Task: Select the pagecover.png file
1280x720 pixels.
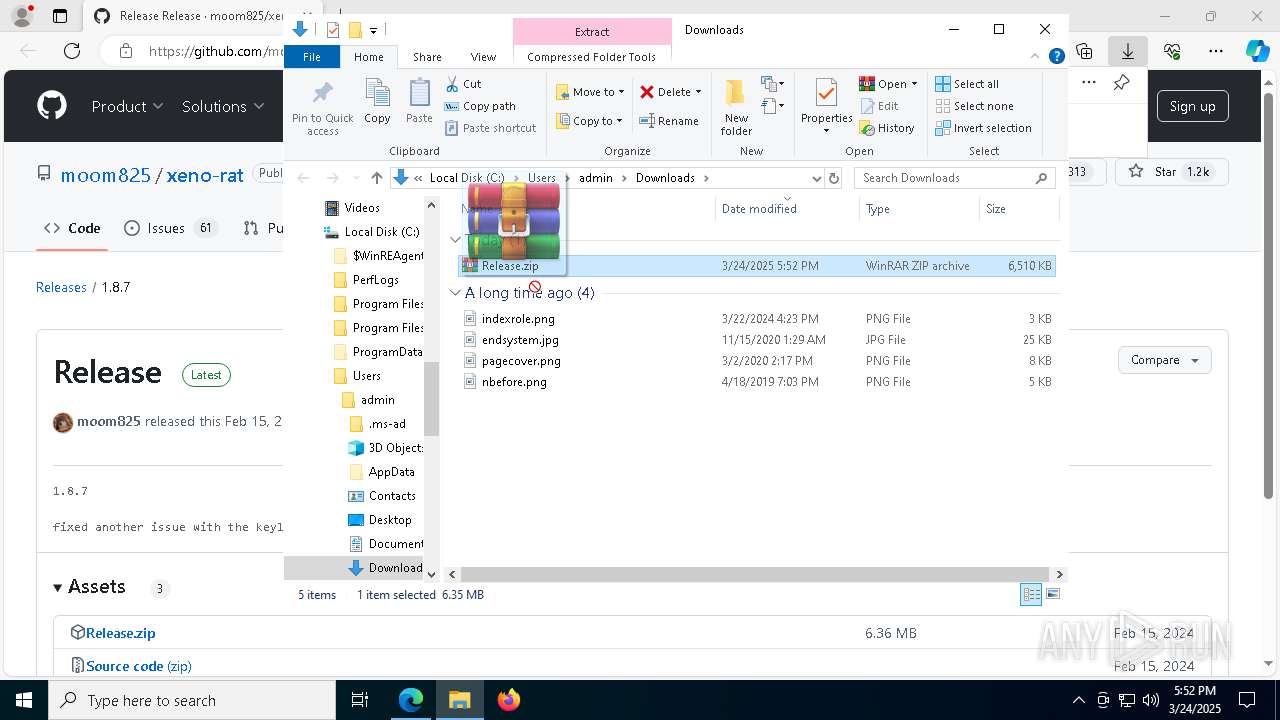Action: pyautogui.click(x=521, y=361)
